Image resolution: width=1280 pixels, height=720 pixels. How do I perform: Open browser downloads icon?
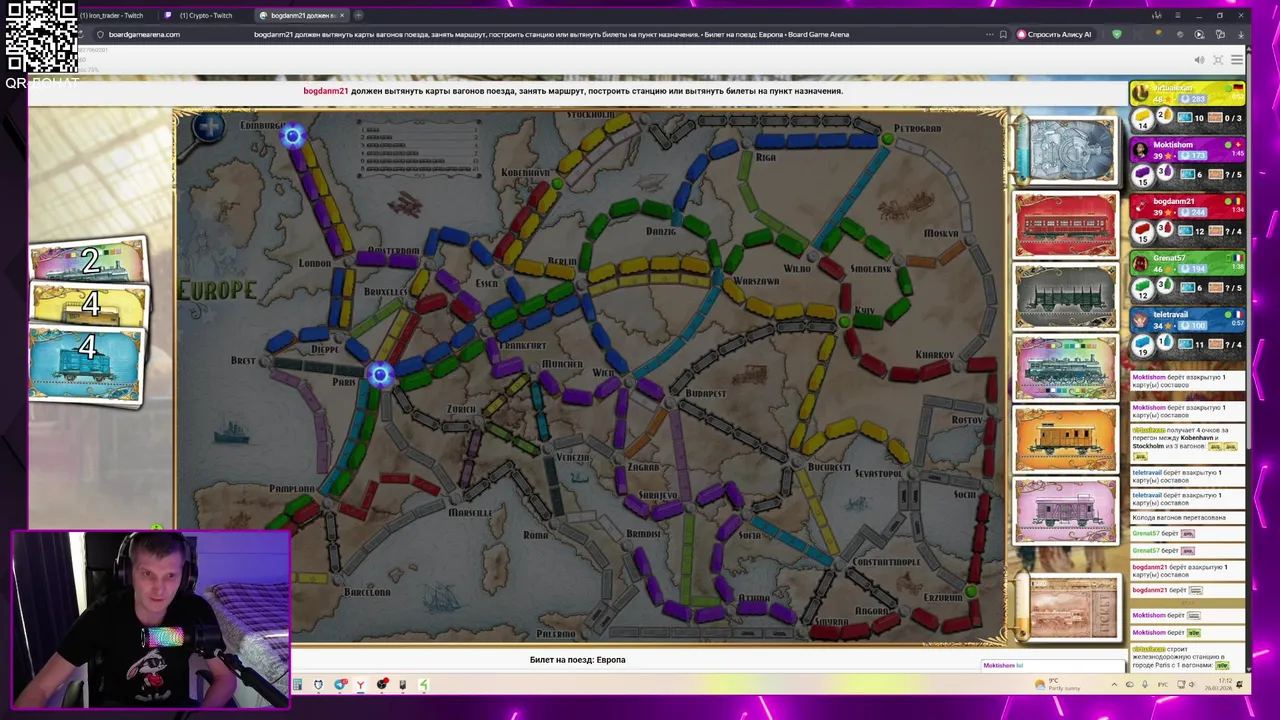tap(1240, 34)
